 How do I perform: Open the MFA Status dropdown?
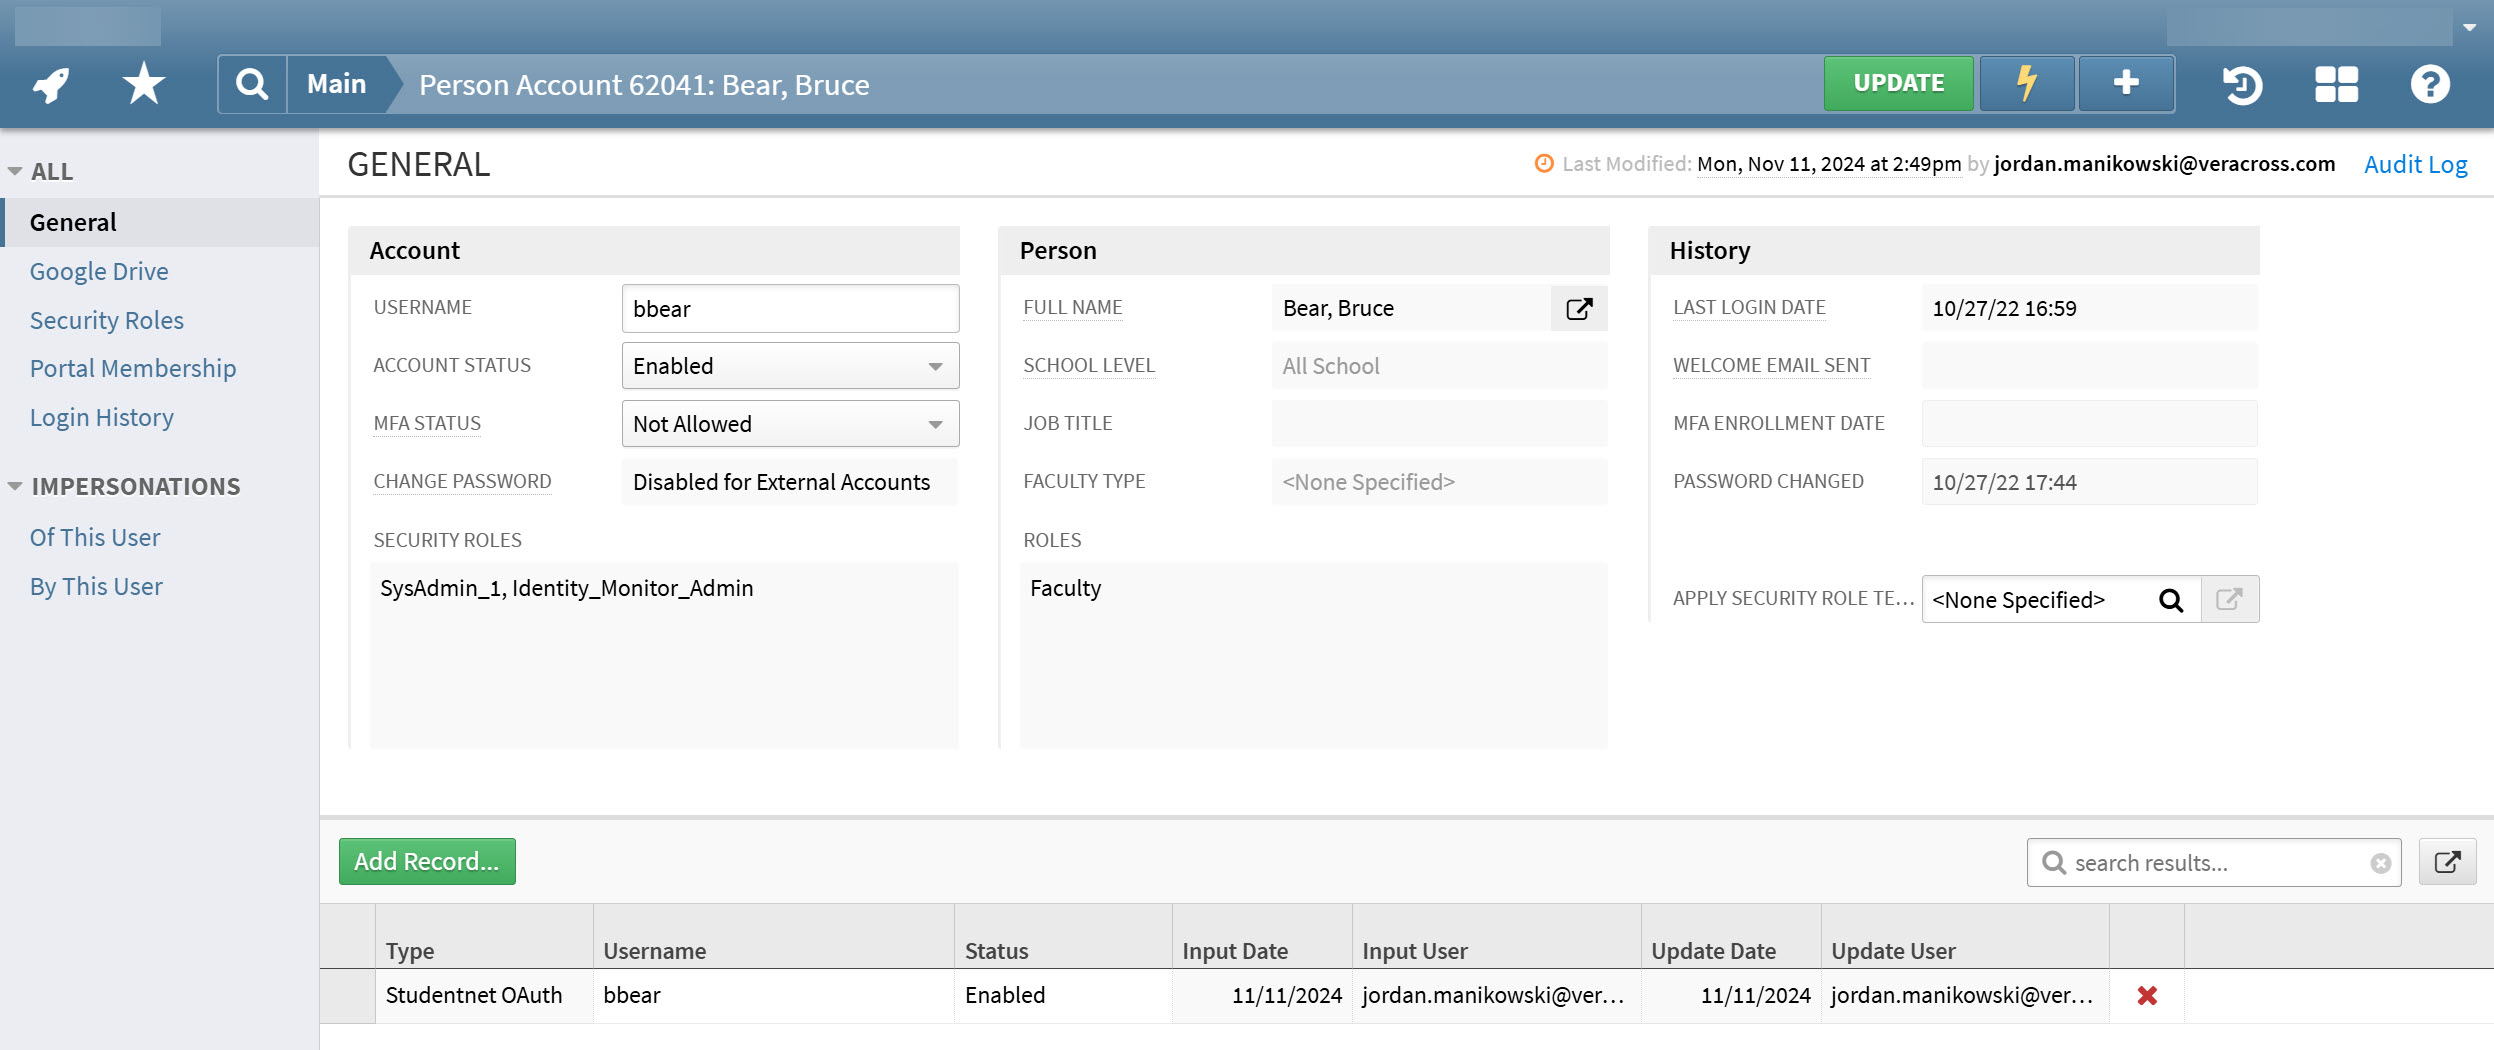click(x=934, y=423)
